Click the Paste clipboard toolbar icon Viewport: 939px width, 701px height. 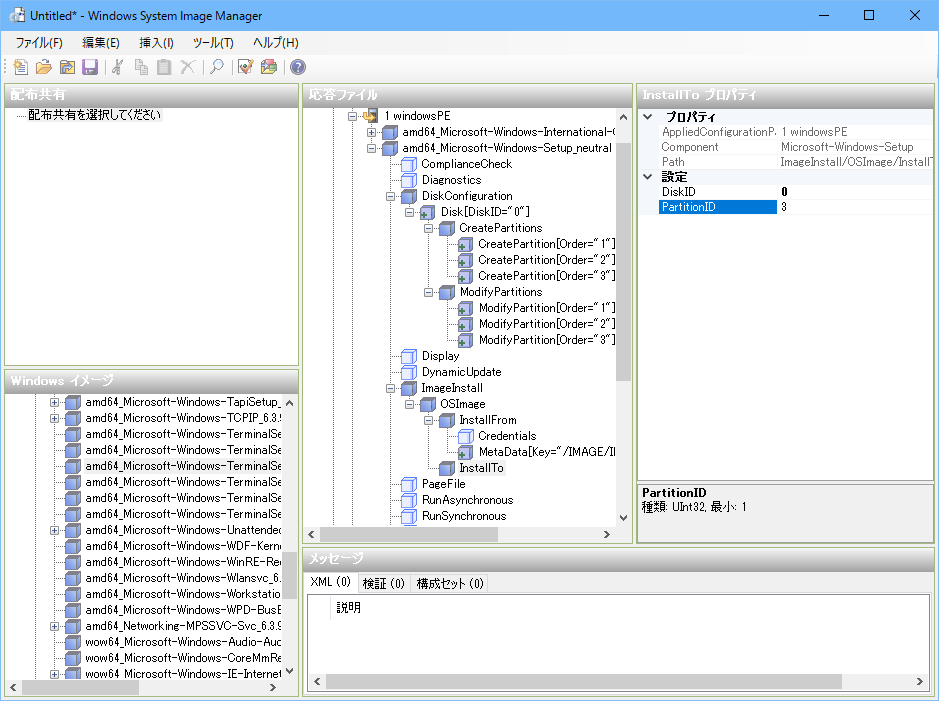pos(164,67)
